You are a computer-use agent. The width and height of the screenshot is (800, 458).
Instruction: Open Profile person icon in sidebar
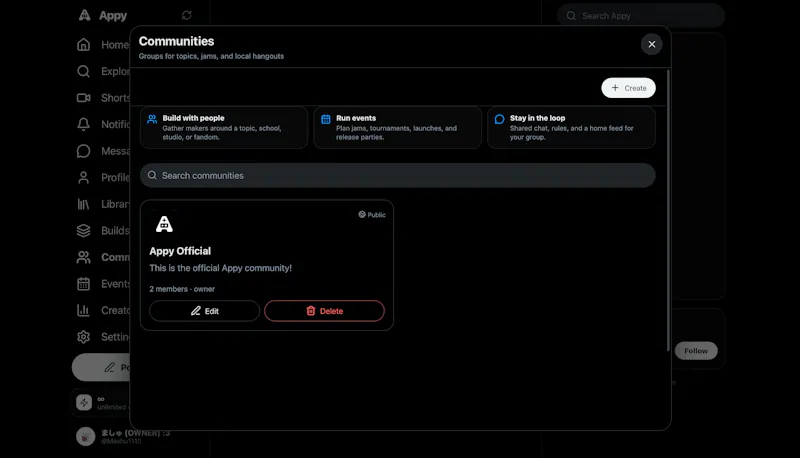pos(83,177)
